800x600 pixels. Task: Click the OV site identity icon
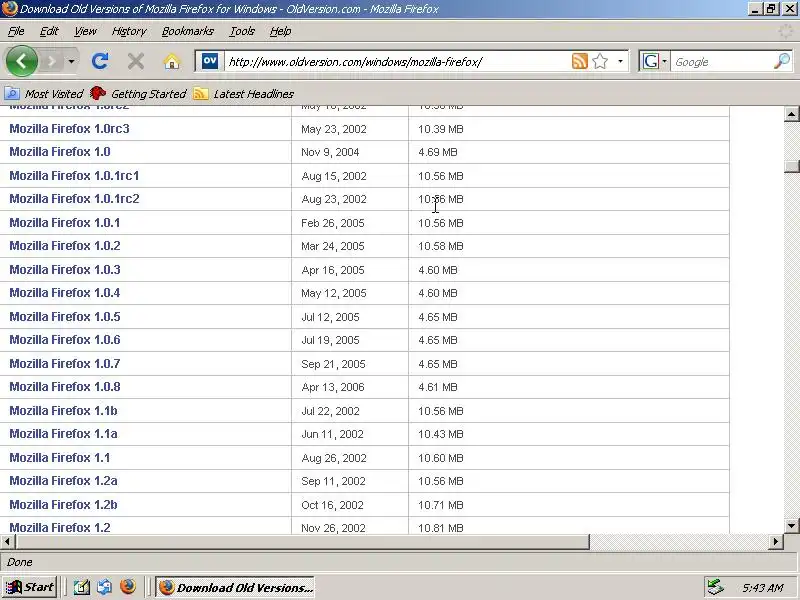[x=210, y=61]
